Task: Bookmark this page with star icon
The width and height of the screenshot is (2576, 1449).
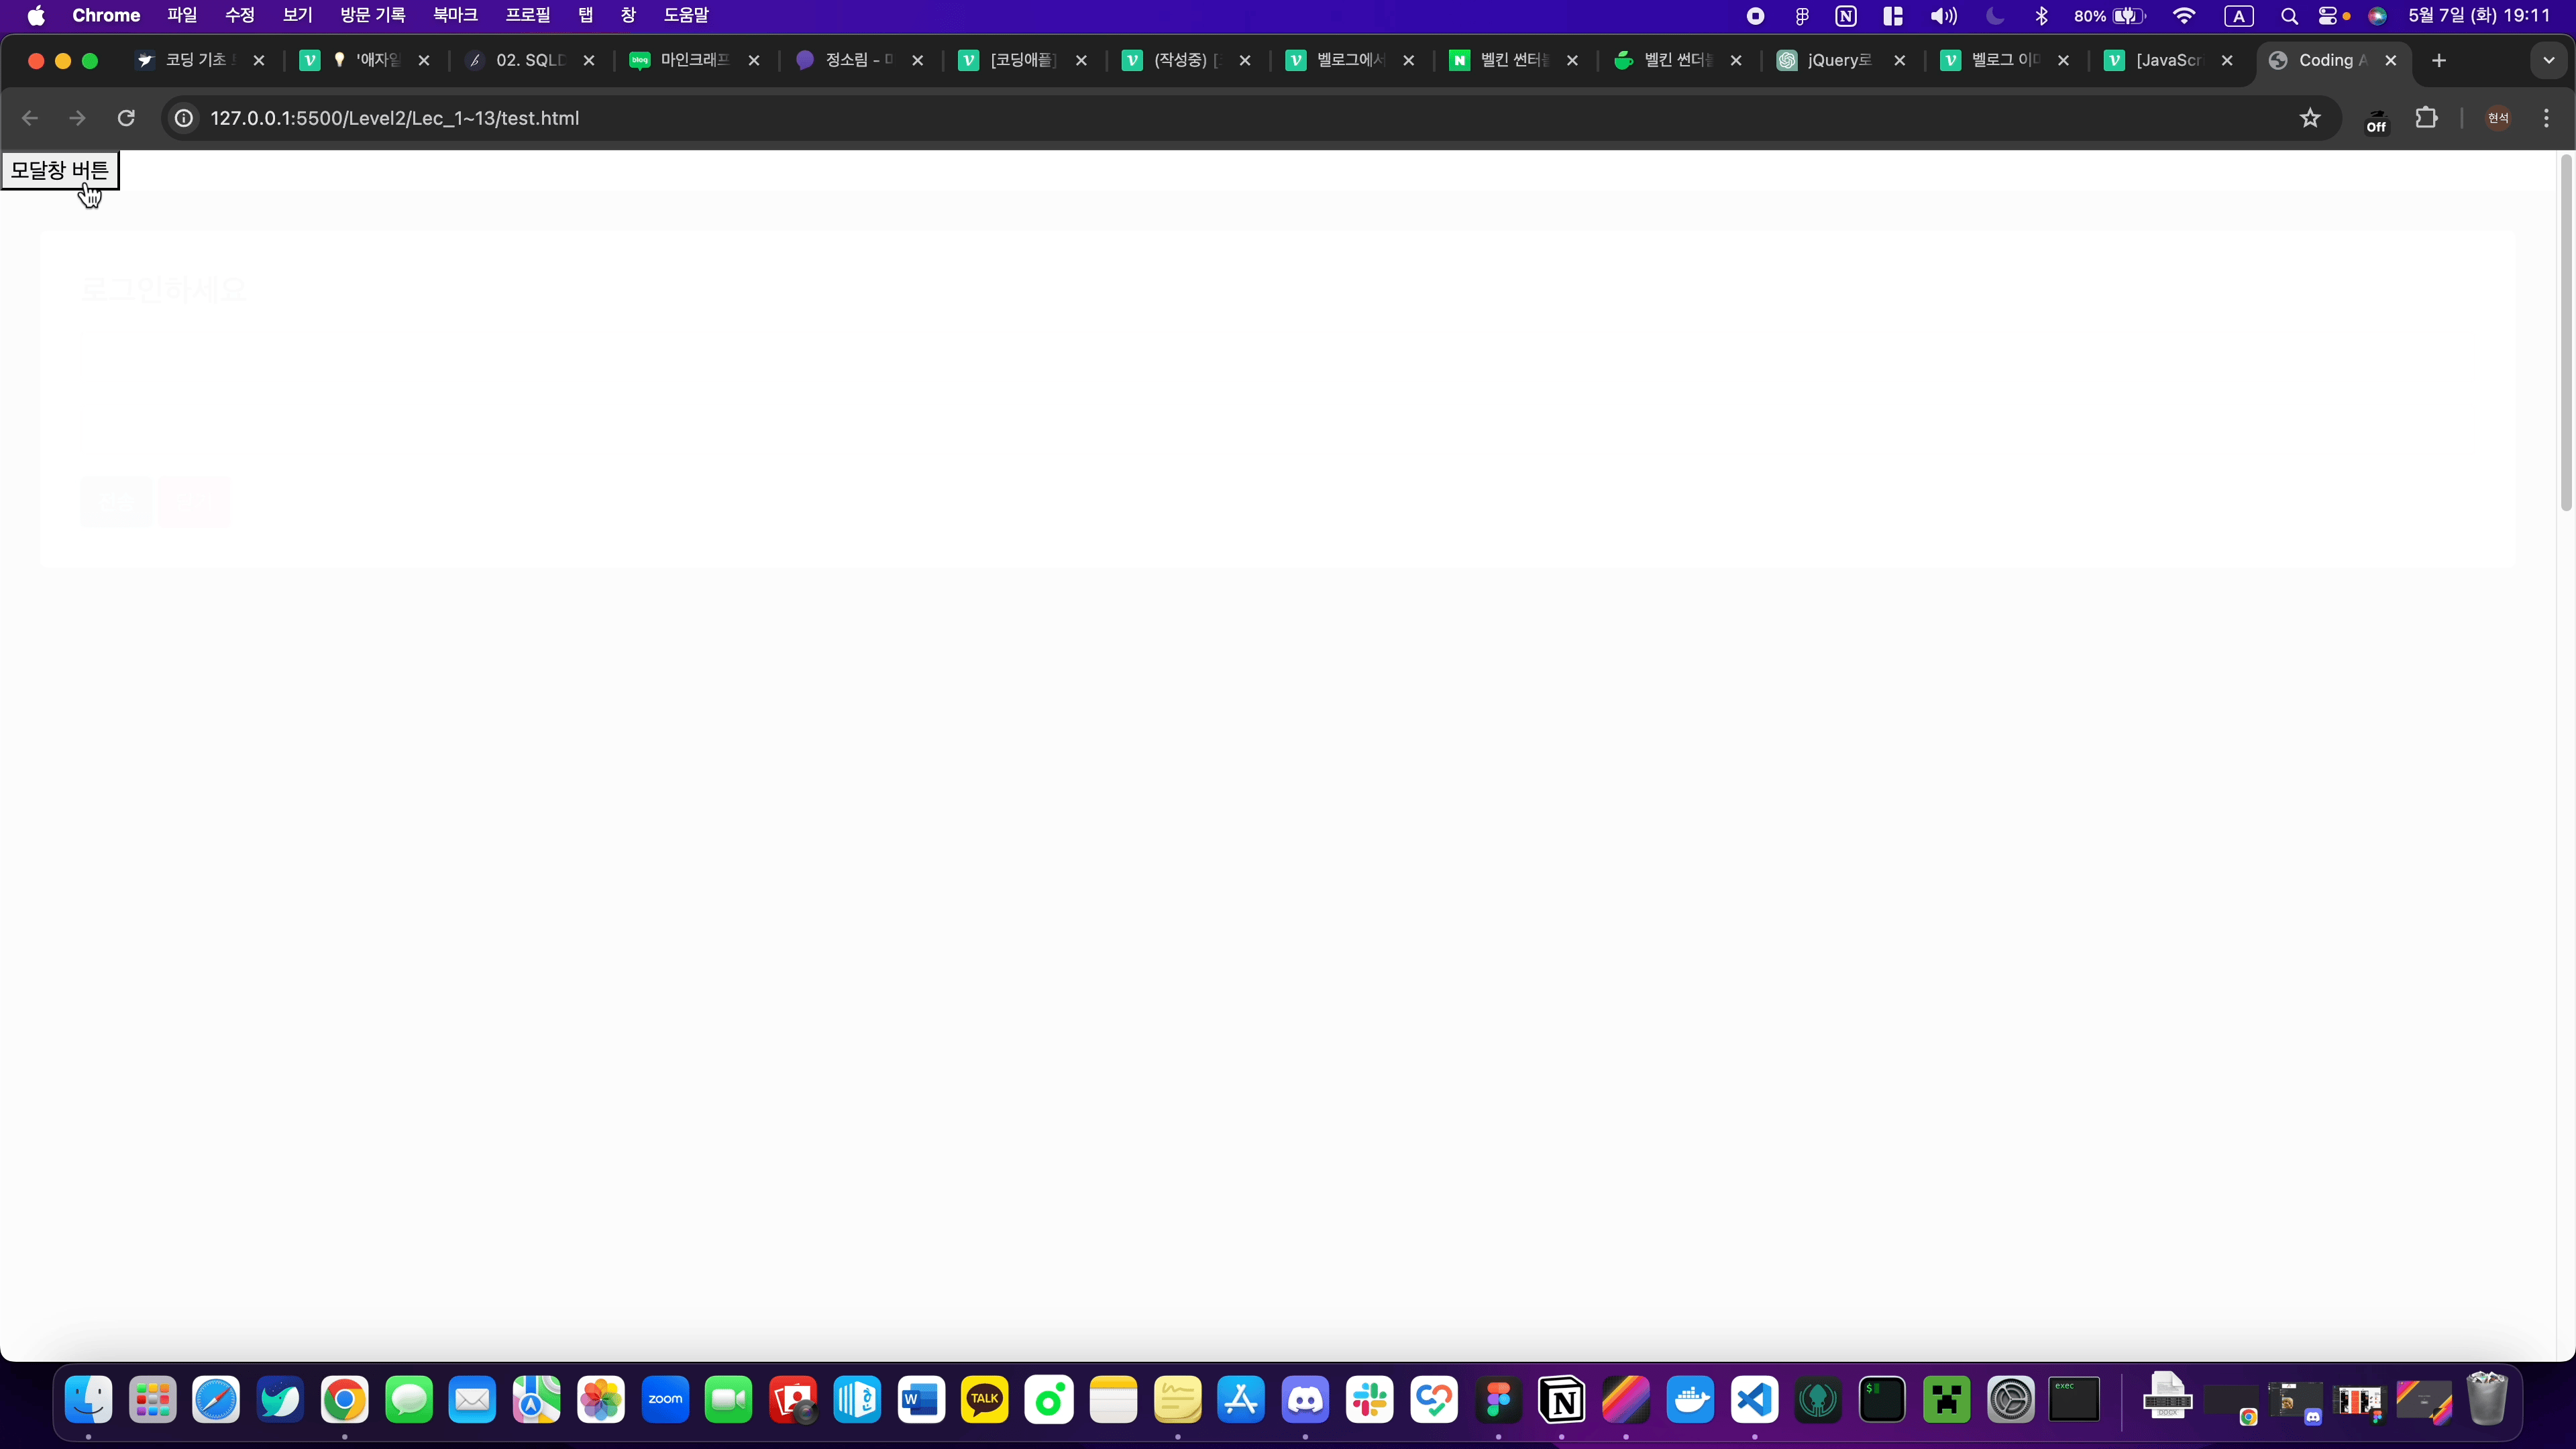Action: point(2310,118)
